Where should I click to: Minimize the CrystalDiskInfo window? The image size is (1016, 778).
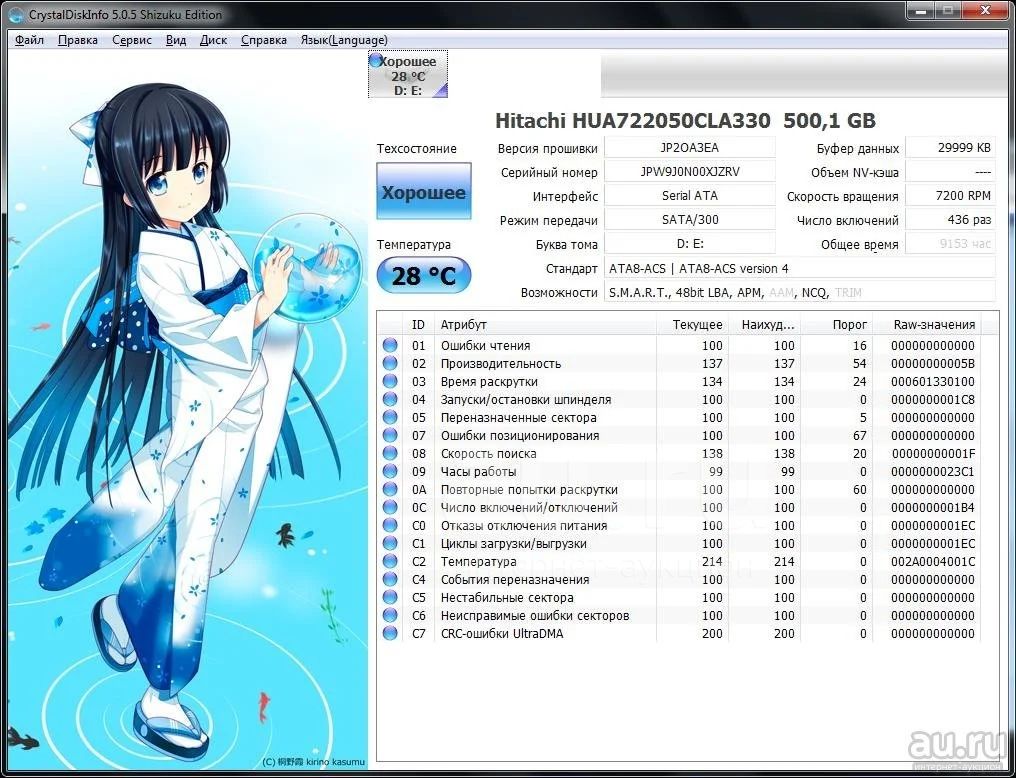(x=919, y=10)
